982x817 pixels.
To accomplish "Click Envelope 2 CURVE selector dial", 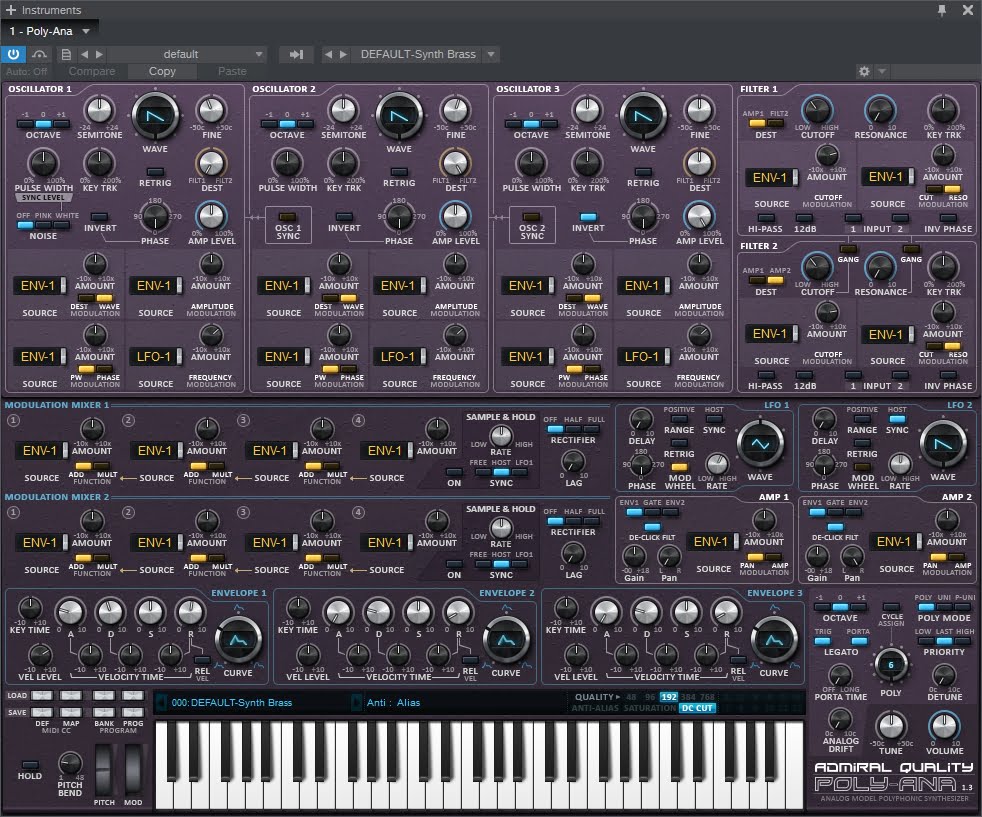I will (506, 640).
